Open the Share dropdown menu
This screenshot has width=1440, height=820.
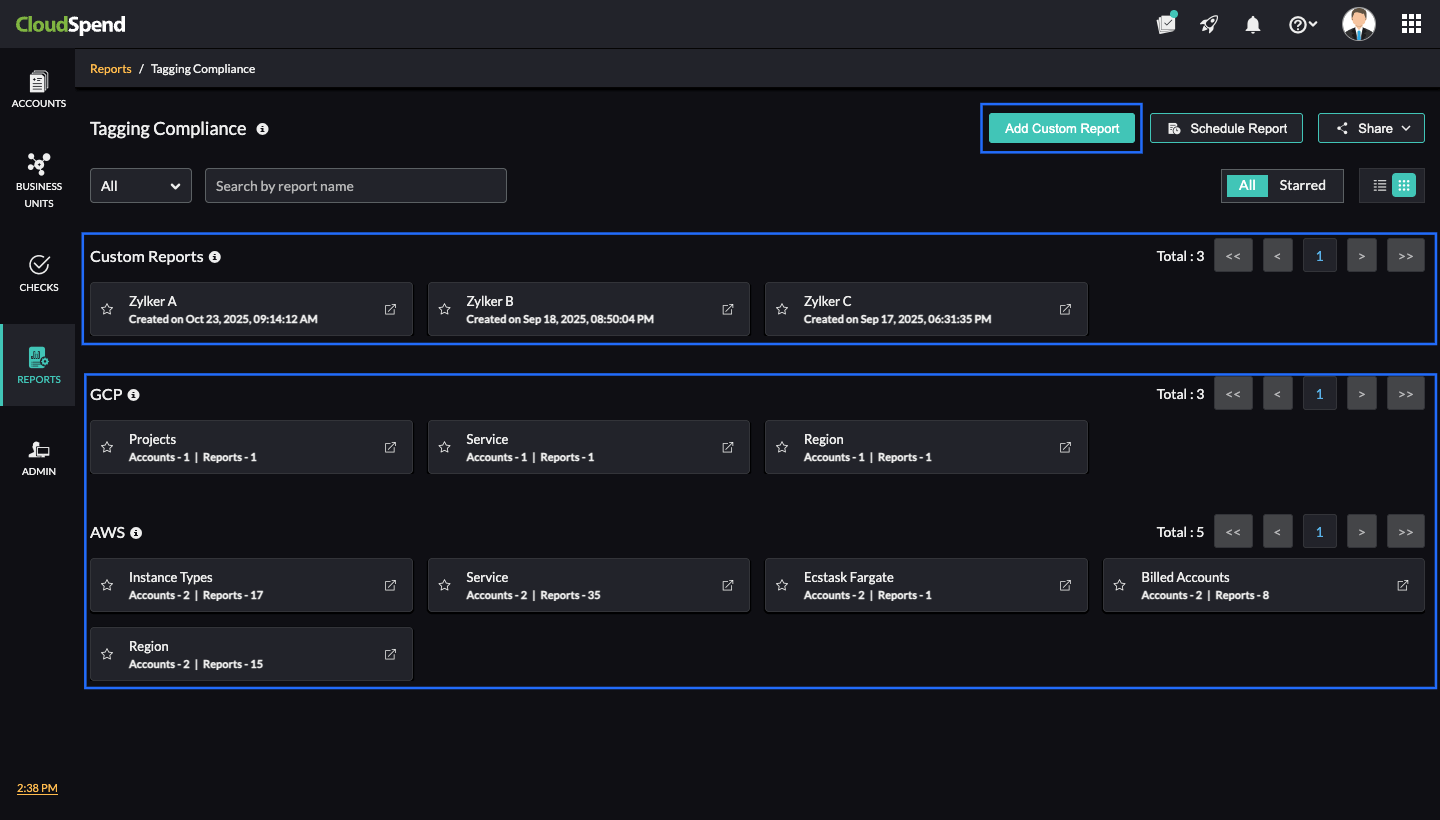[1370, 128]
